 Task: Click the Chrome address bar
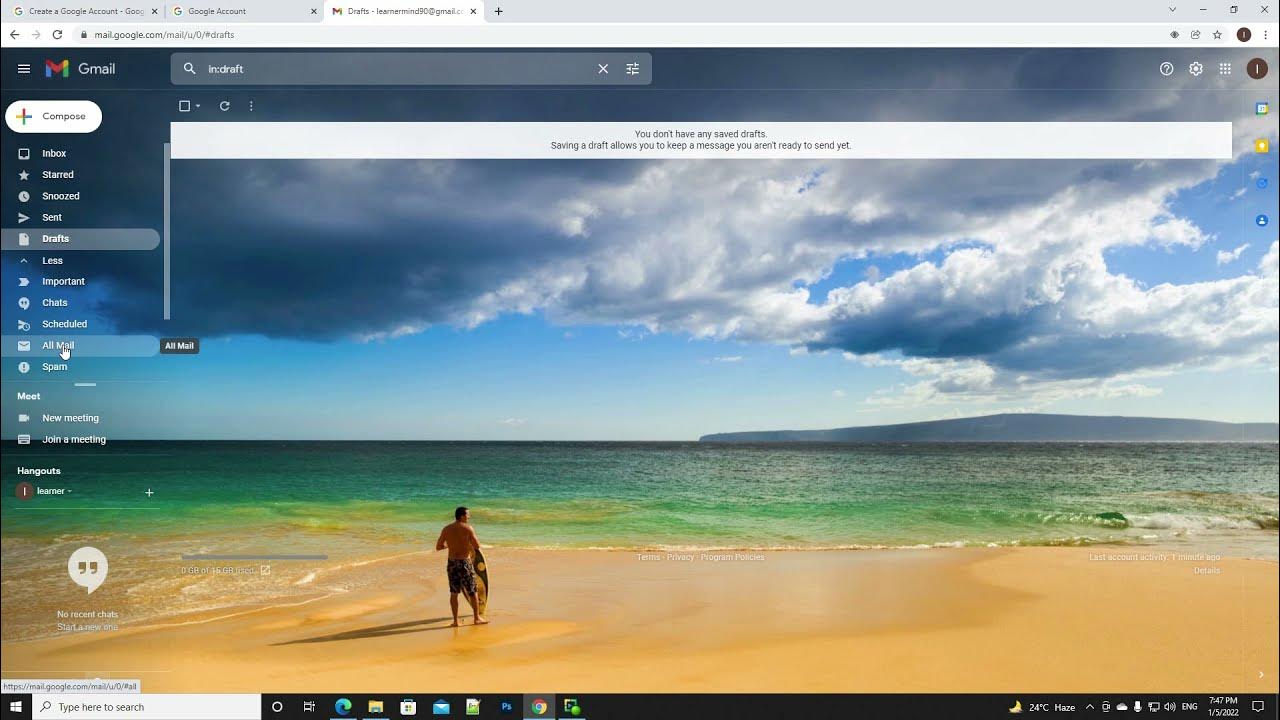pyautogui.click(x=620, y=34)
